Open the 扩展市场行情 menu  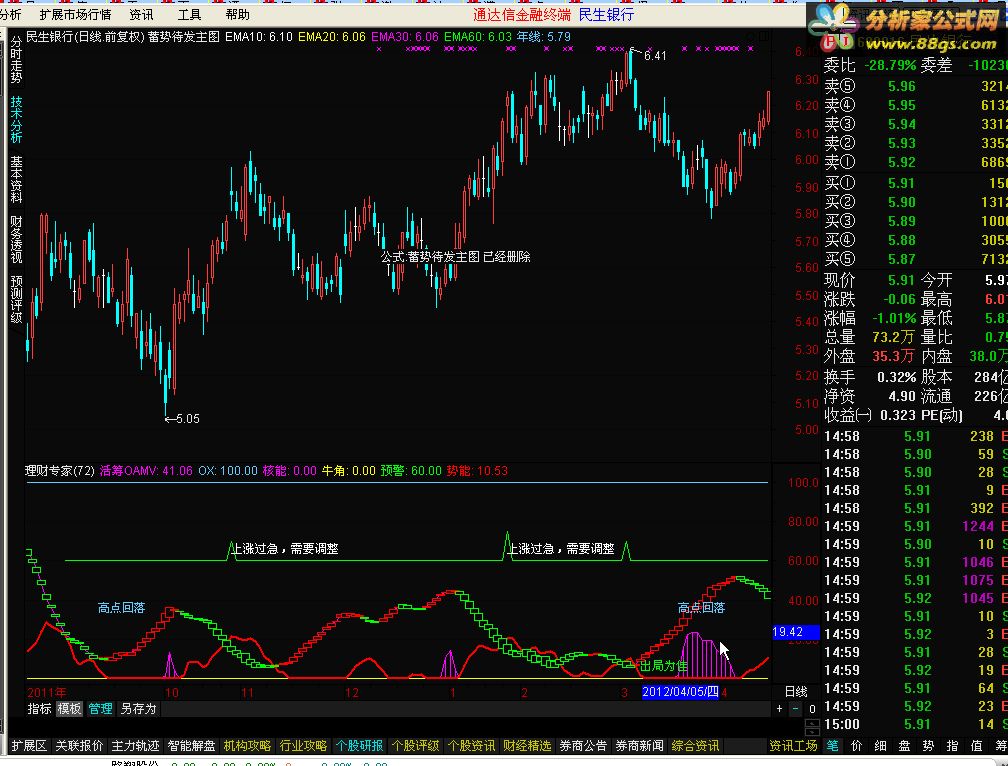point(75,14)
